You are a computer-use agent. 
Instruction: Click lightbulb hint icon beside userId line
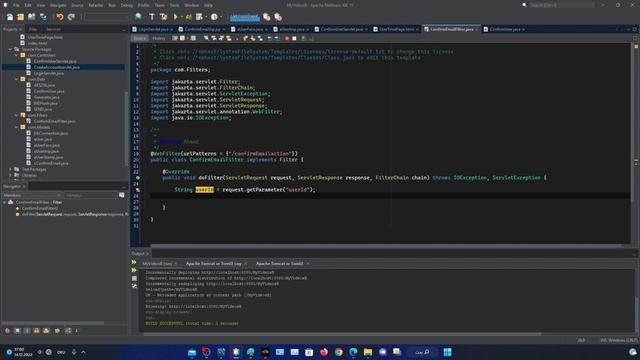138,189
